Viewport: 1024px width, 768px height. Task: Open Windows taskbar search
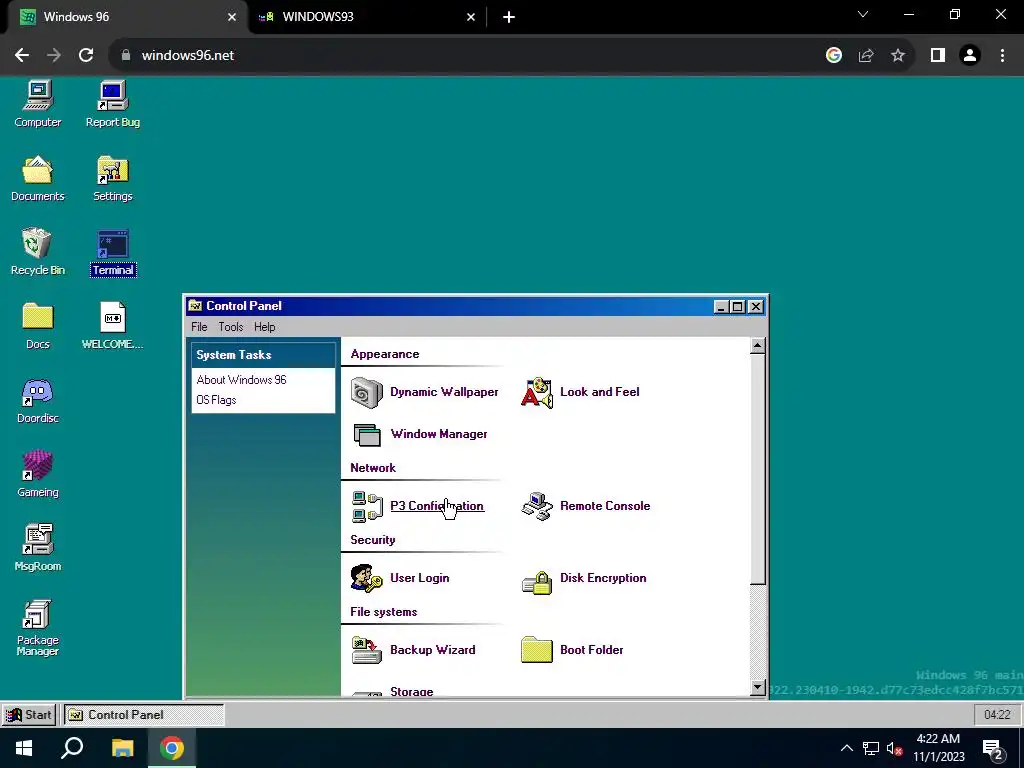72,748
